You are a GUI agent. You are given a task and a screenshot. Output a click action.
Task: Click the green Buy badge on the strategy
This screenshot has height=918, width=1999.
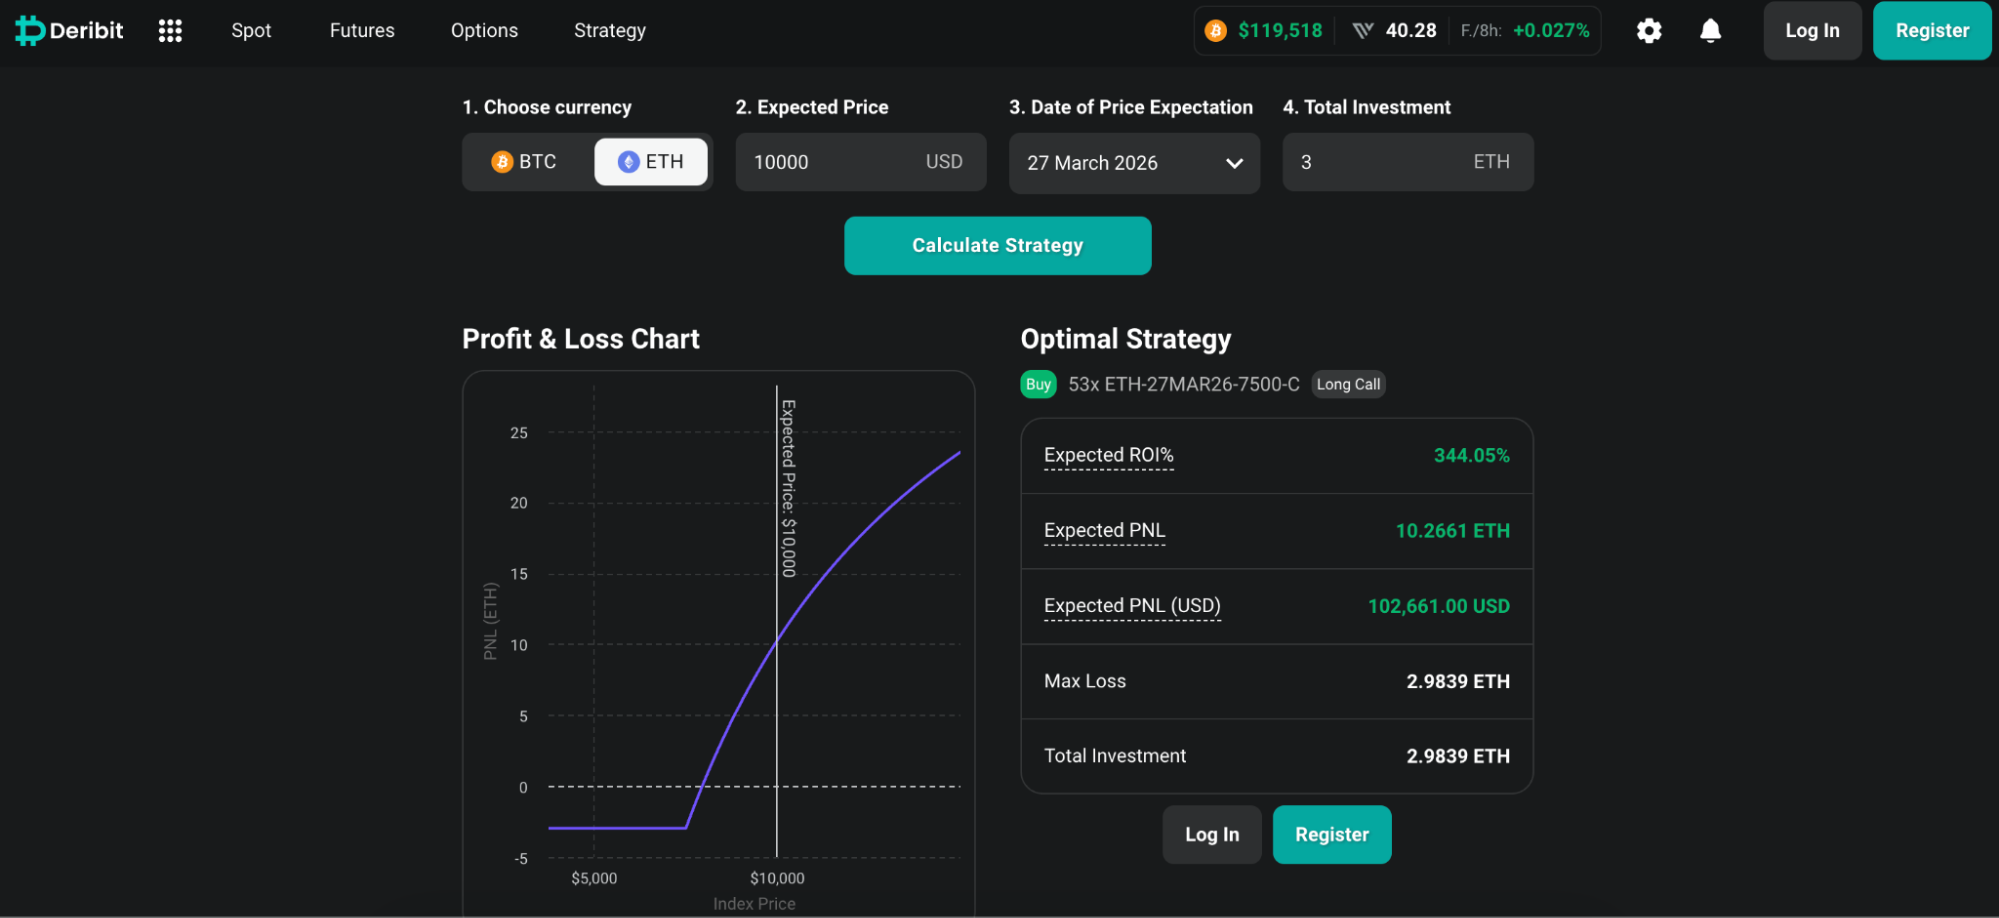tap(1038, 383)
